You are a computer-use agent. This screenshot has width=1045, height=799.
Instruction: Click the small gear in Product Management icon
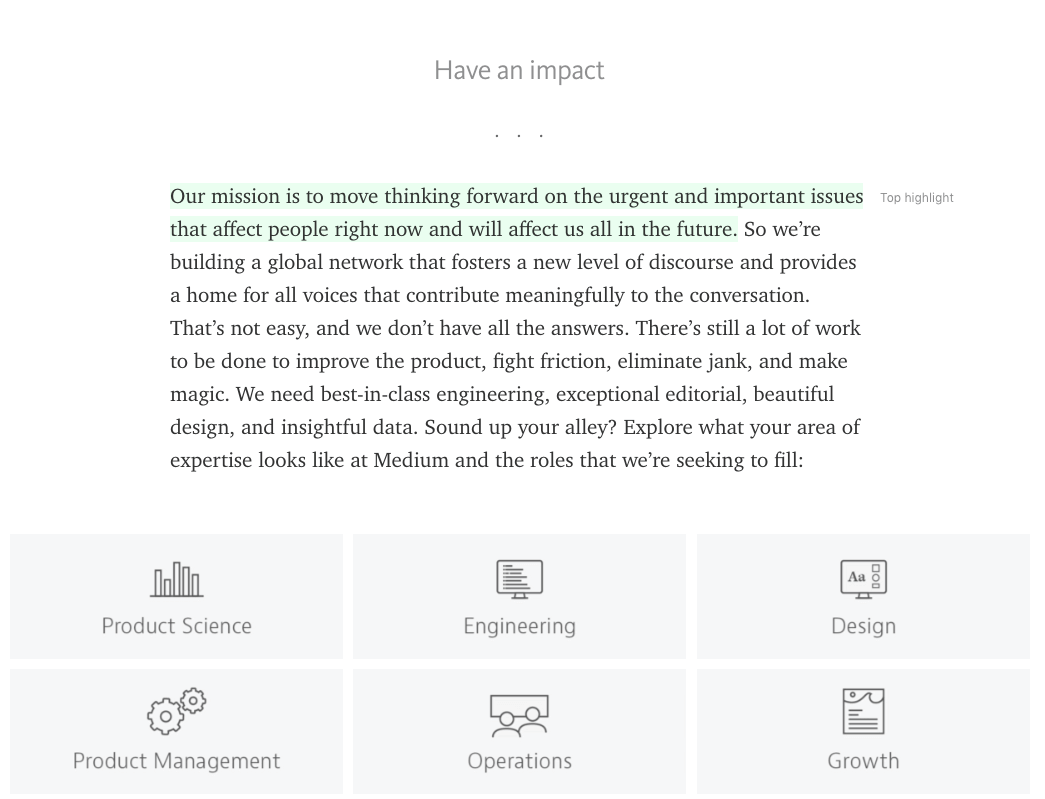click(193, 701)
